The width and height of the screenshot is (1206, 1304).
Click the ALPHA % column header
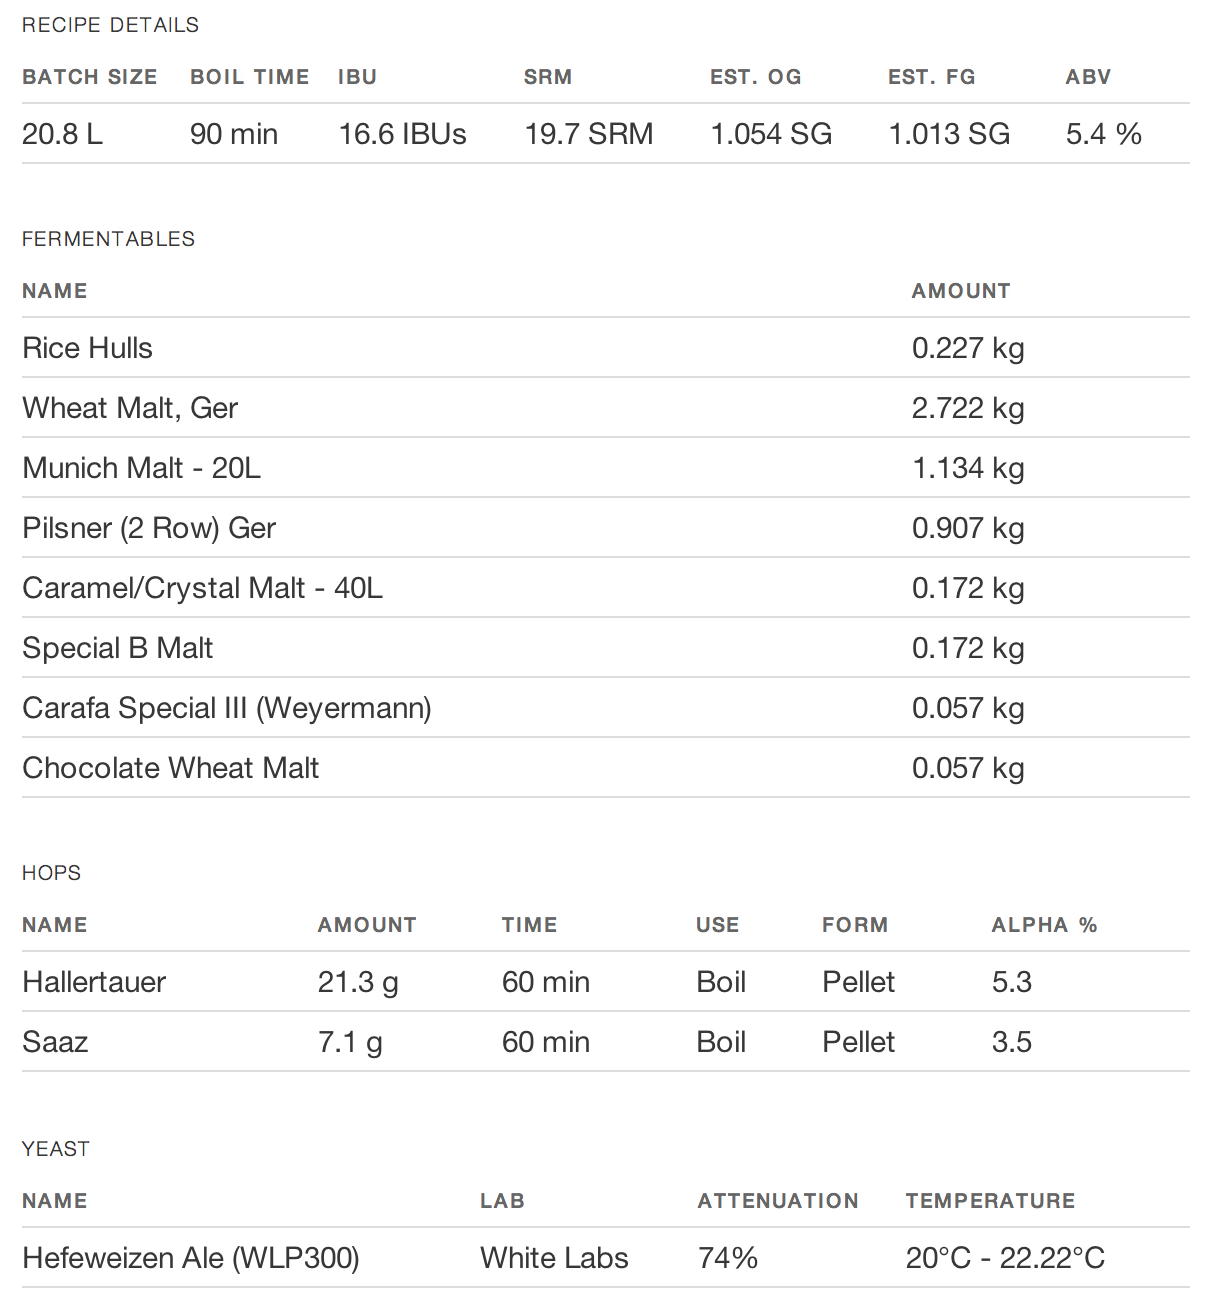(1044, 925)
